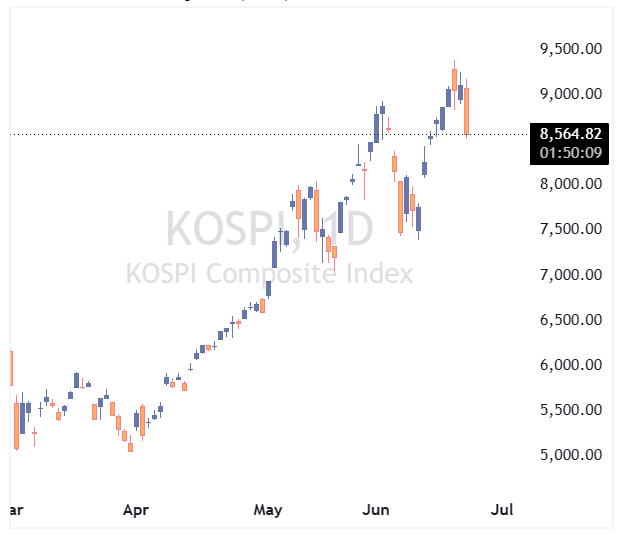Click the 5,000.00 price axis label
Viewport: 623px width, 547px height.
tap(571, 455)
